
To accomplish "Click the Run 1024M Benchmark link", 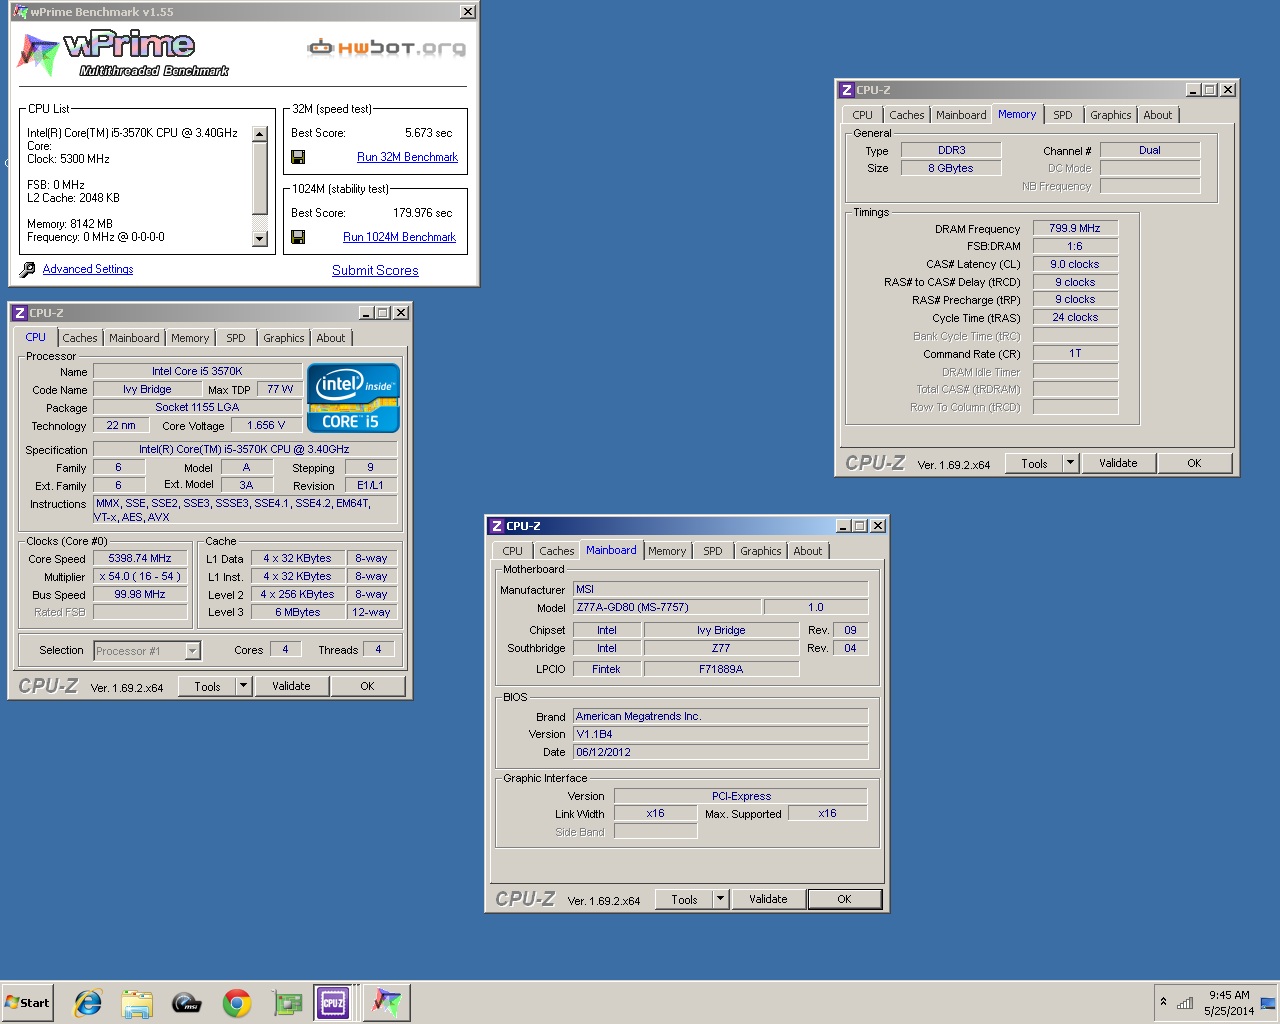I will [399, 237].
